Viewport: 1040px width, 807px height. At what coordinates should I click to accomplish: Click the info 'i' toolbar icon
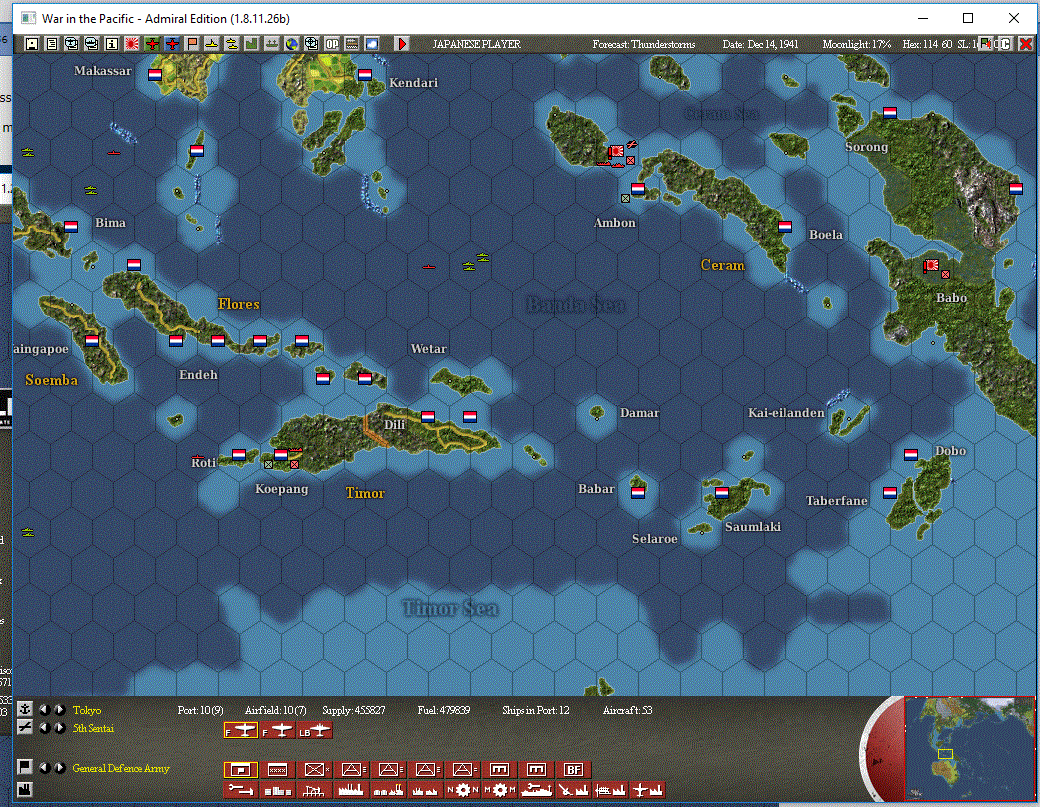[112, 44]
